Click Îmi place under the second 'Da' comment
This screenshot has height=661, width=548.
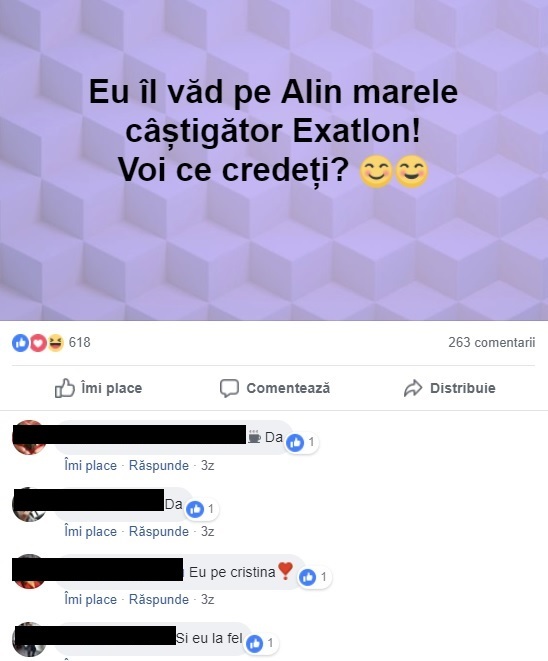91,532
